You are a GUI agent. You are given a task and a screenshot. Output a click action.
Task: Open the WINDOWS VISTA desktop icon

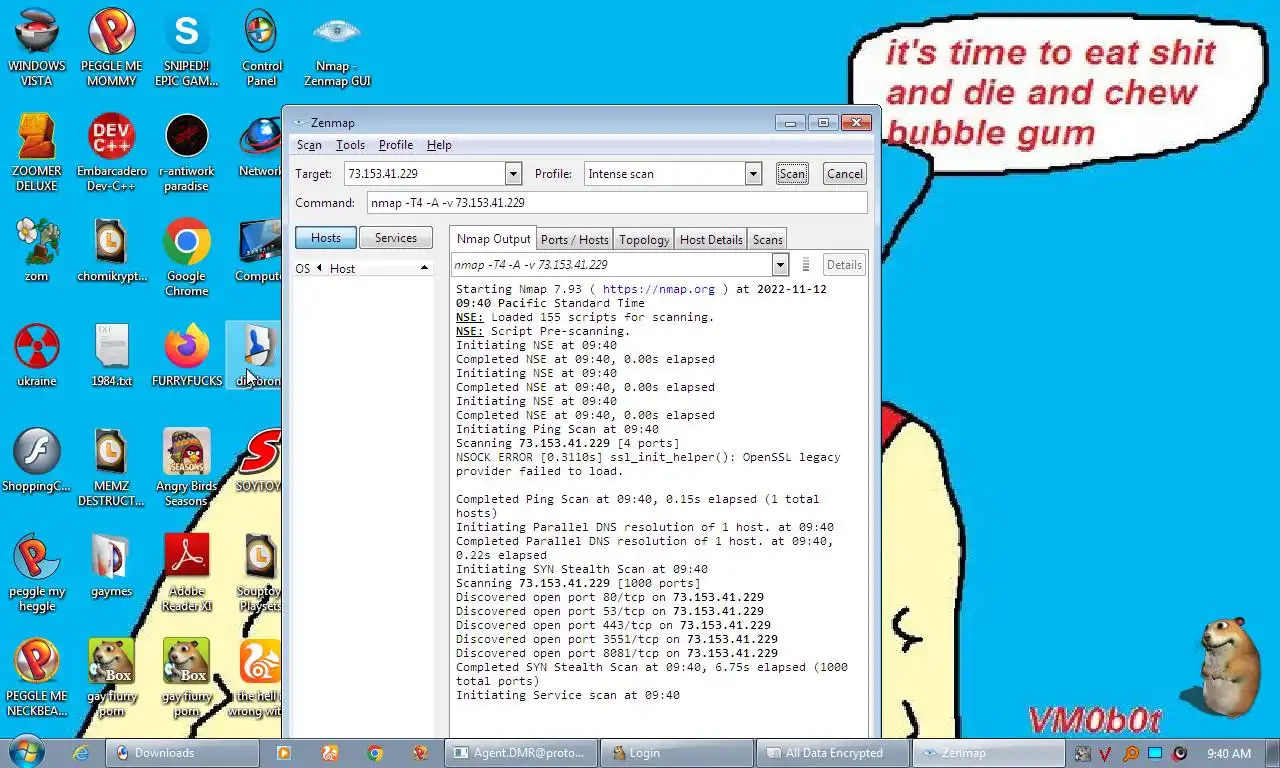(x=37, y=47)
